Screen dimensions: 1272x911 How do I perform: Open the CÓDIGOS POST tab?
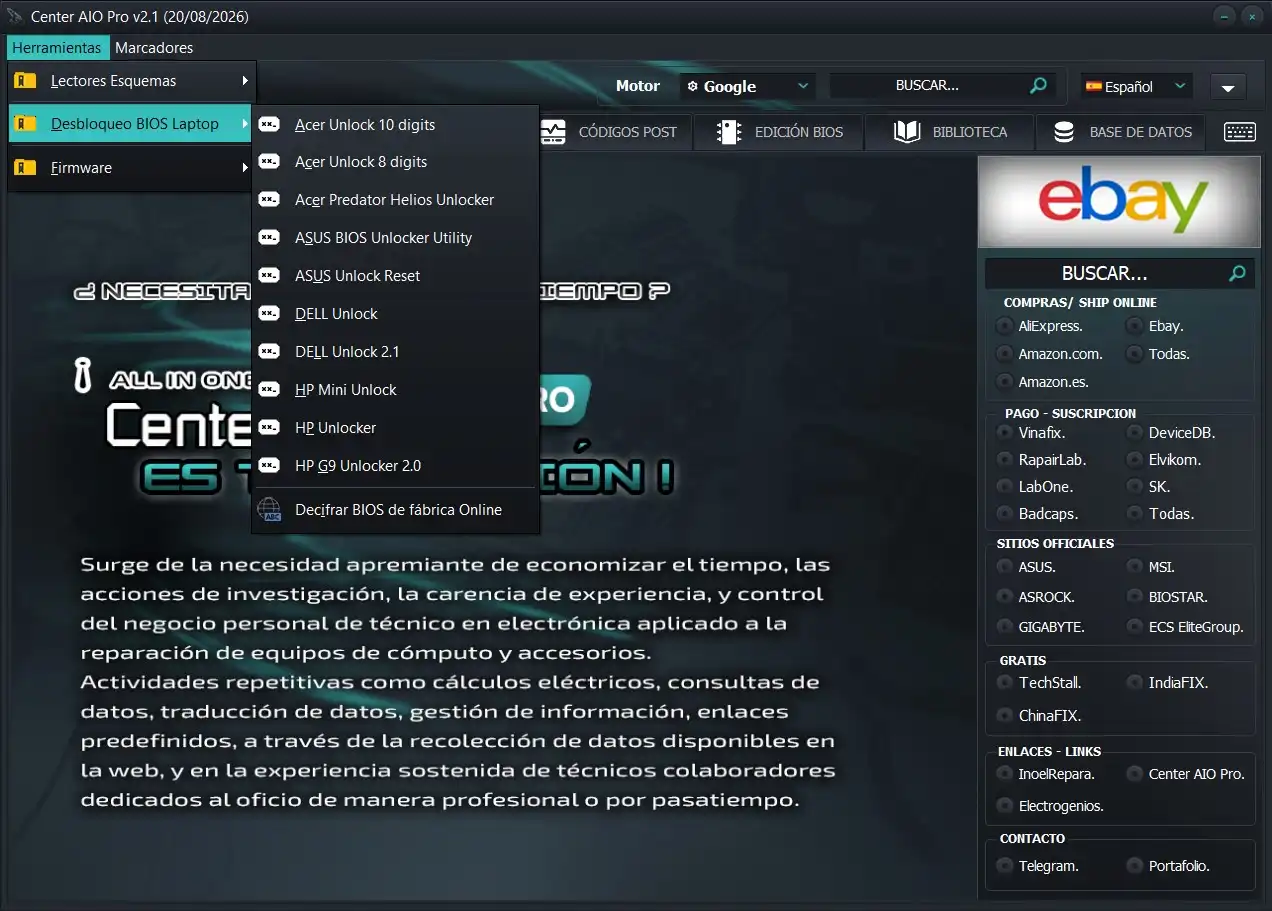[613, 132]
